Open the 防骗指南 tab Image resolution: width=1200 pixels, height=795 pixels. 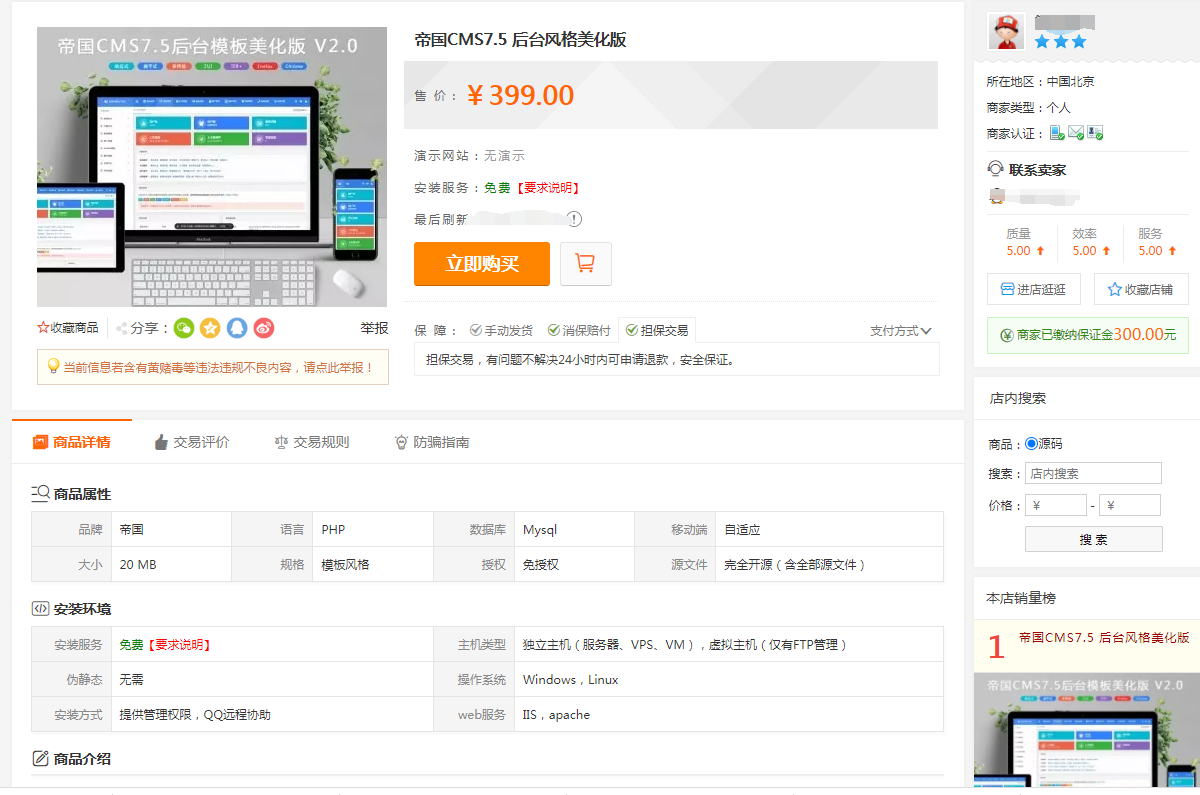coord(432,442)
